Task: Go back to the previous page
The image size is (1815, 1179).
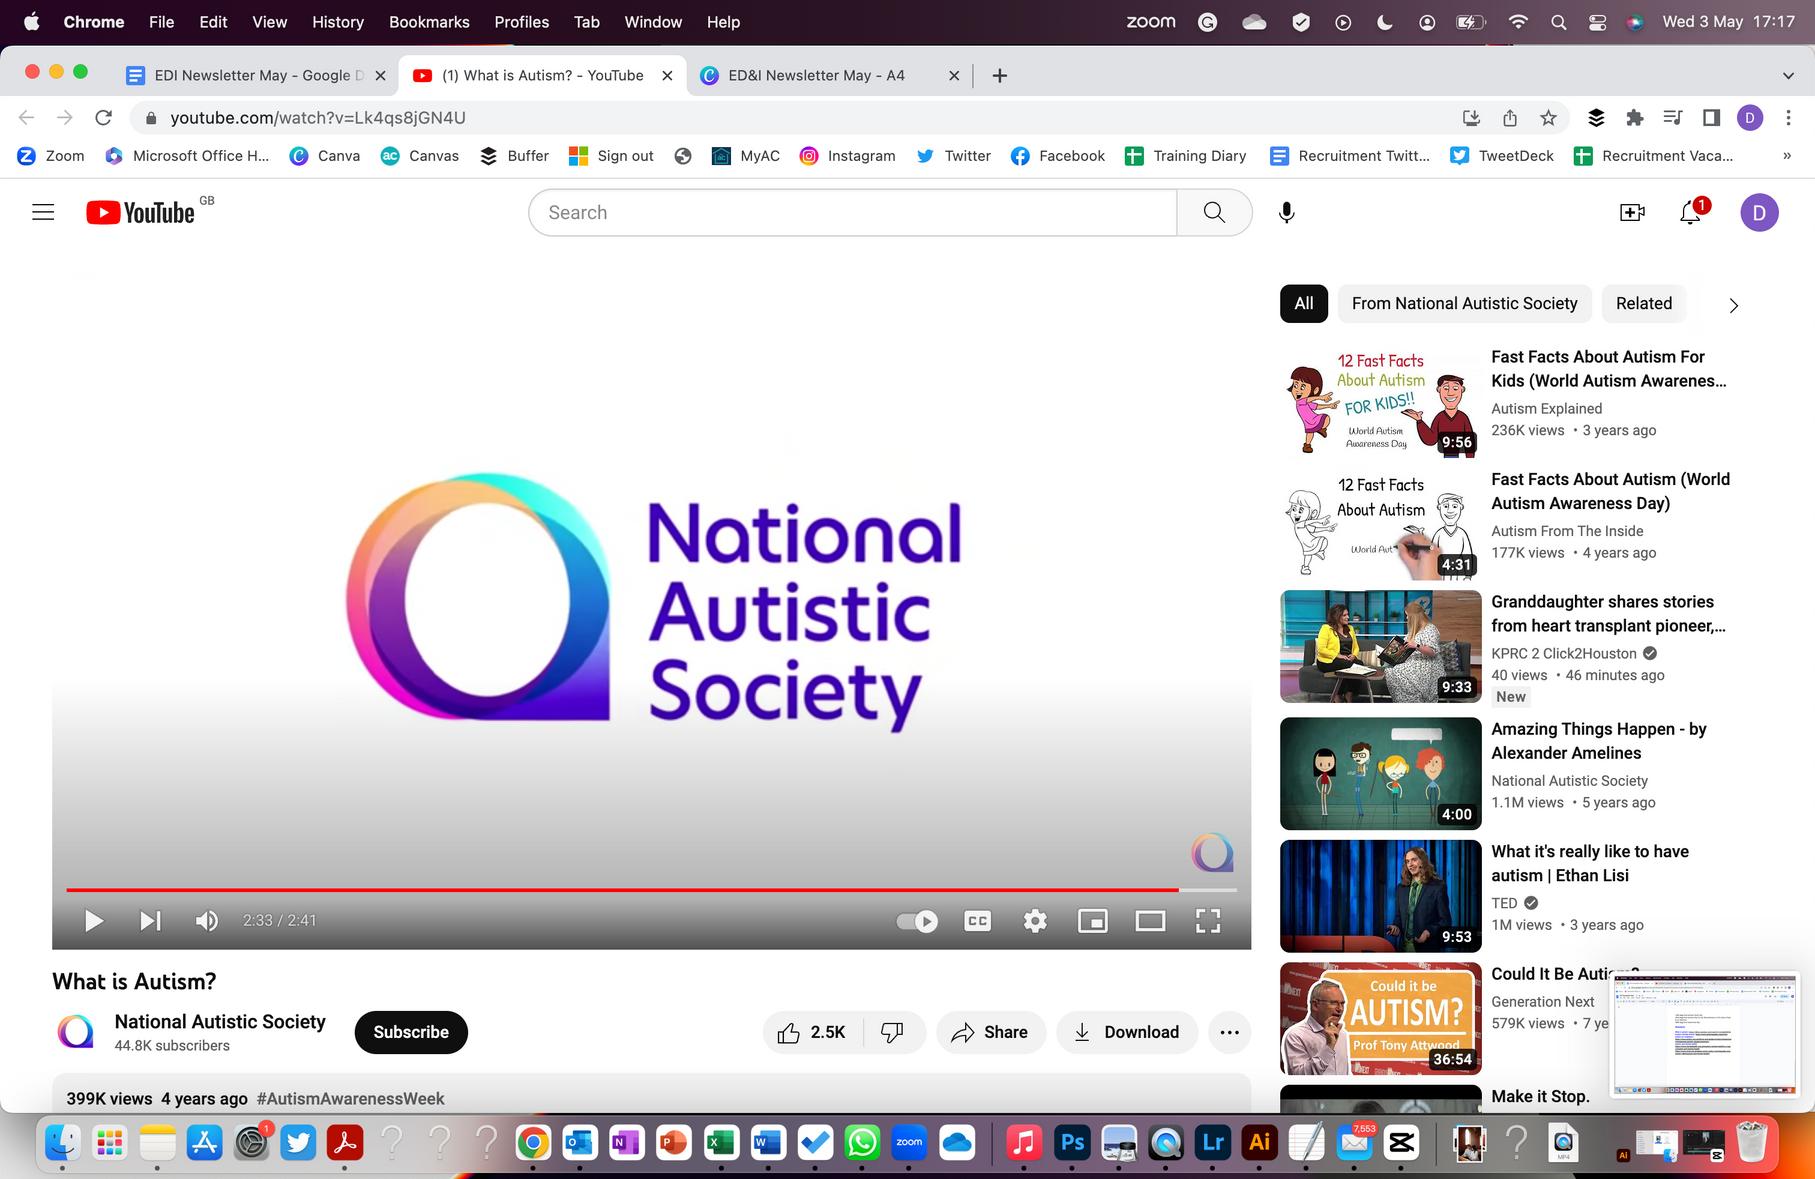Action: pyautogui.click(x=27, y=118)
